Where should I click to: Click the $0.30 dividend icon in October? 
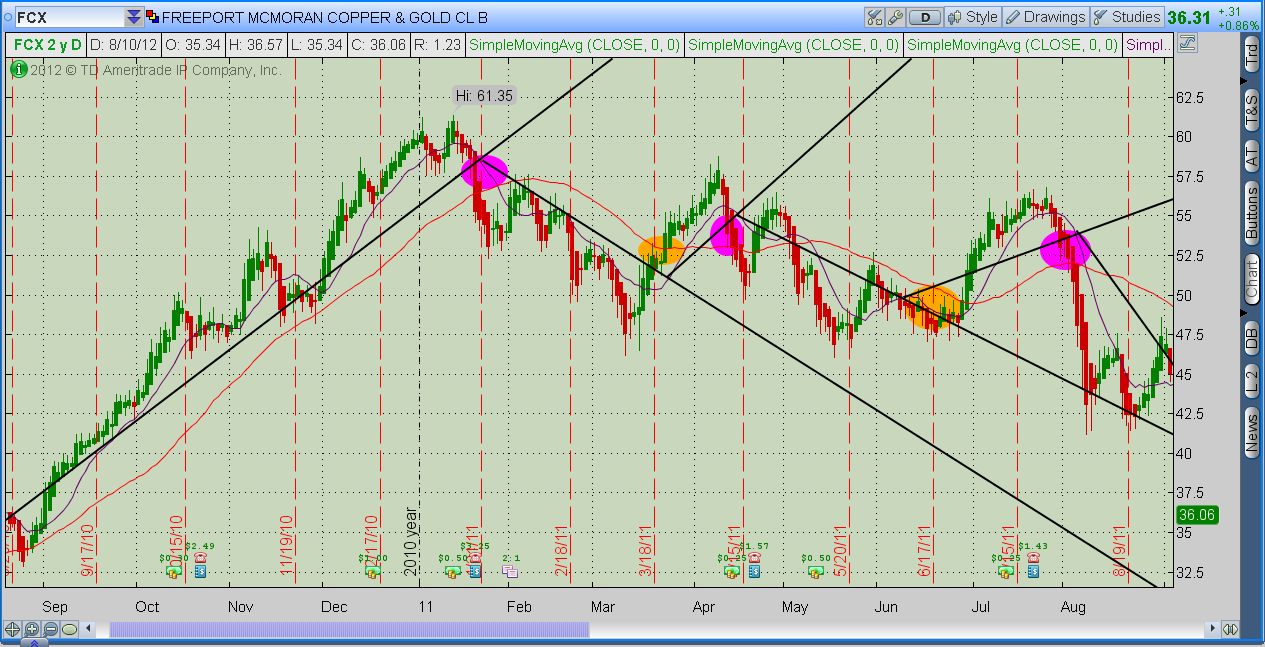click(173, 571)
